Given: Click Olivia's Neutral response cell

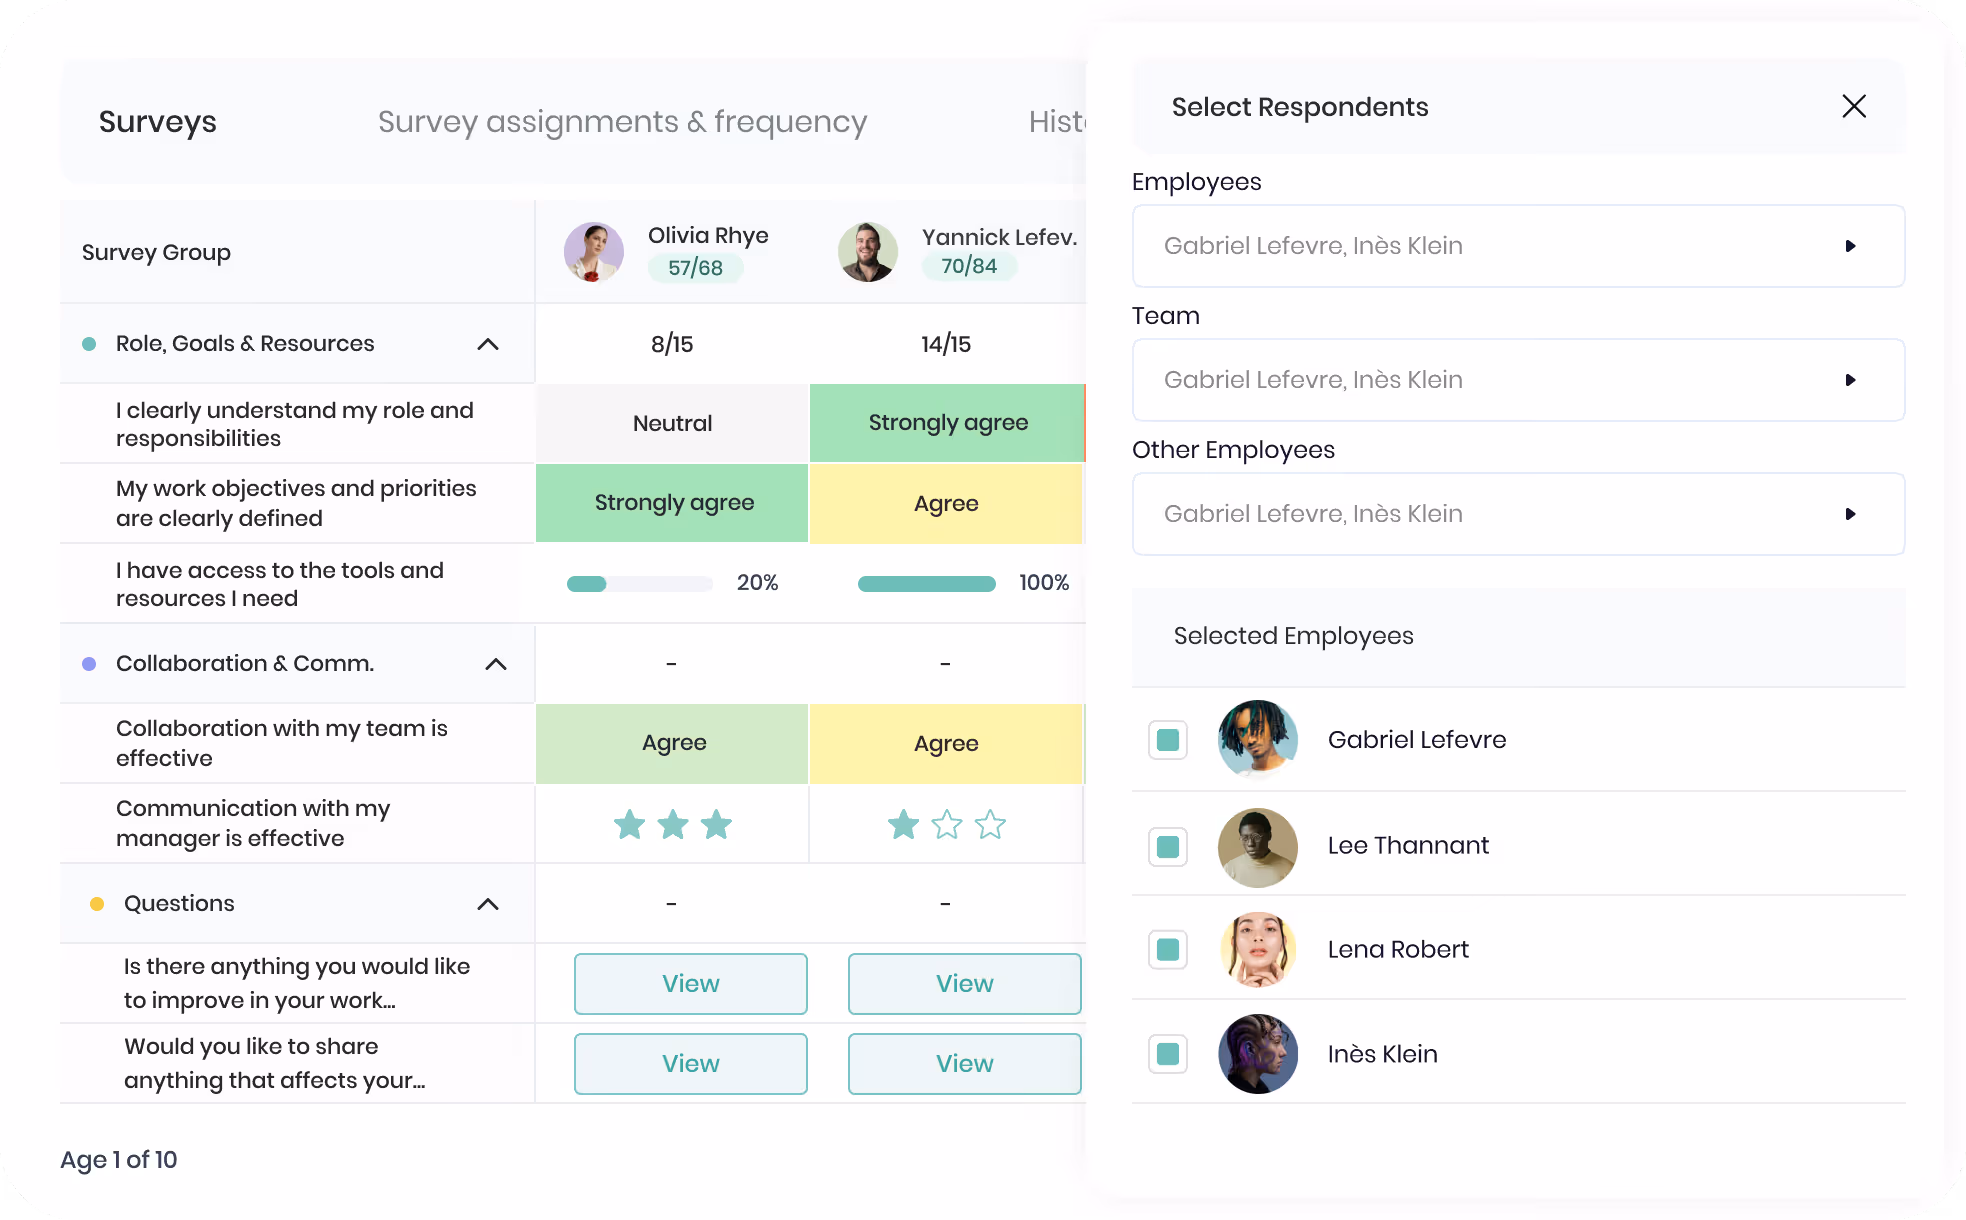Looking at the screenshot, I should pos(672,423).
